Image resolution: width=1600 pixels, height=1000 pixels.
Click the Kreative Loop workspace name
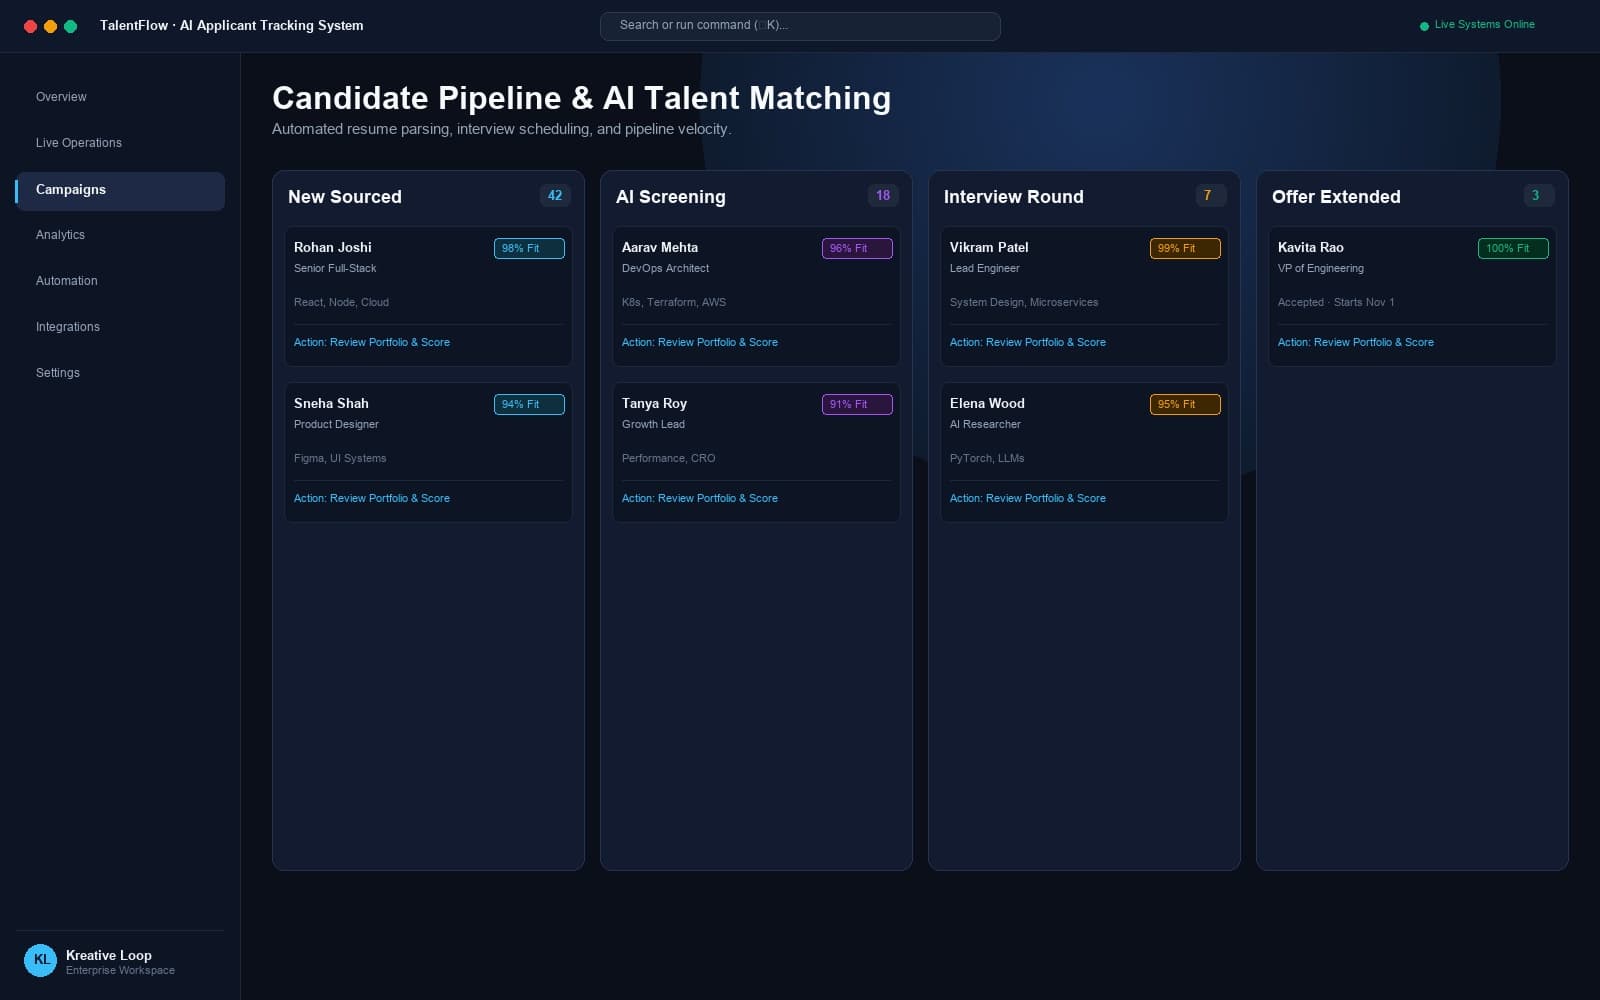click(109, 955)
